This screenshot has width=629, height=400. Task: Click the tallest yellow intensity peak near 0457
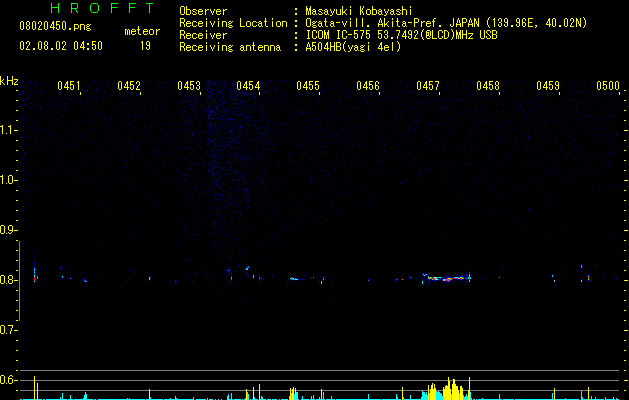pyautogui.click(x=448, y=388)
